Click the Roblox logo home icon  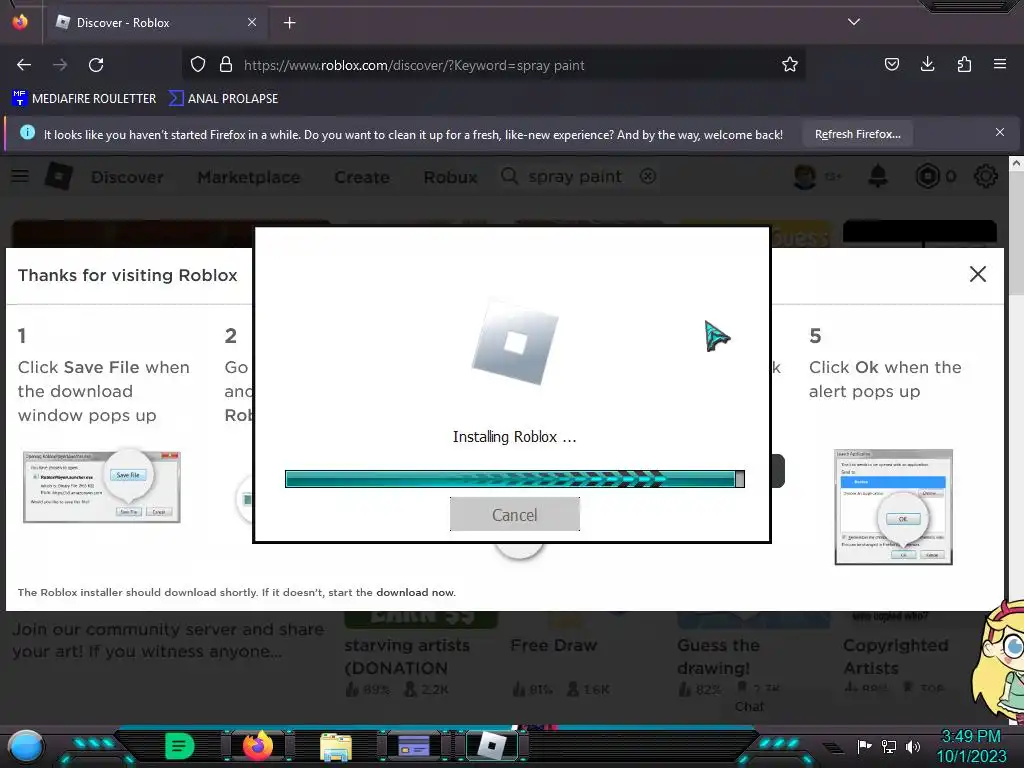(x=59, y=176)
